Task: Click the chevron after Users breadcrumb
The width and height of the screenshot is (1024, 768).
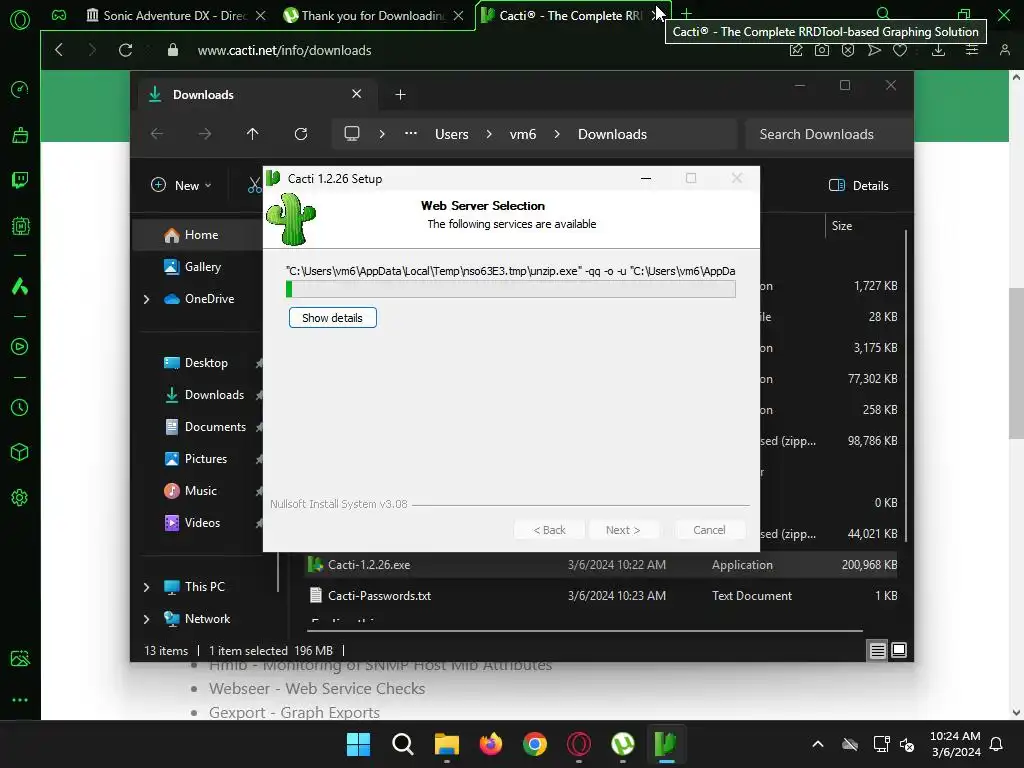Action: 489,134
